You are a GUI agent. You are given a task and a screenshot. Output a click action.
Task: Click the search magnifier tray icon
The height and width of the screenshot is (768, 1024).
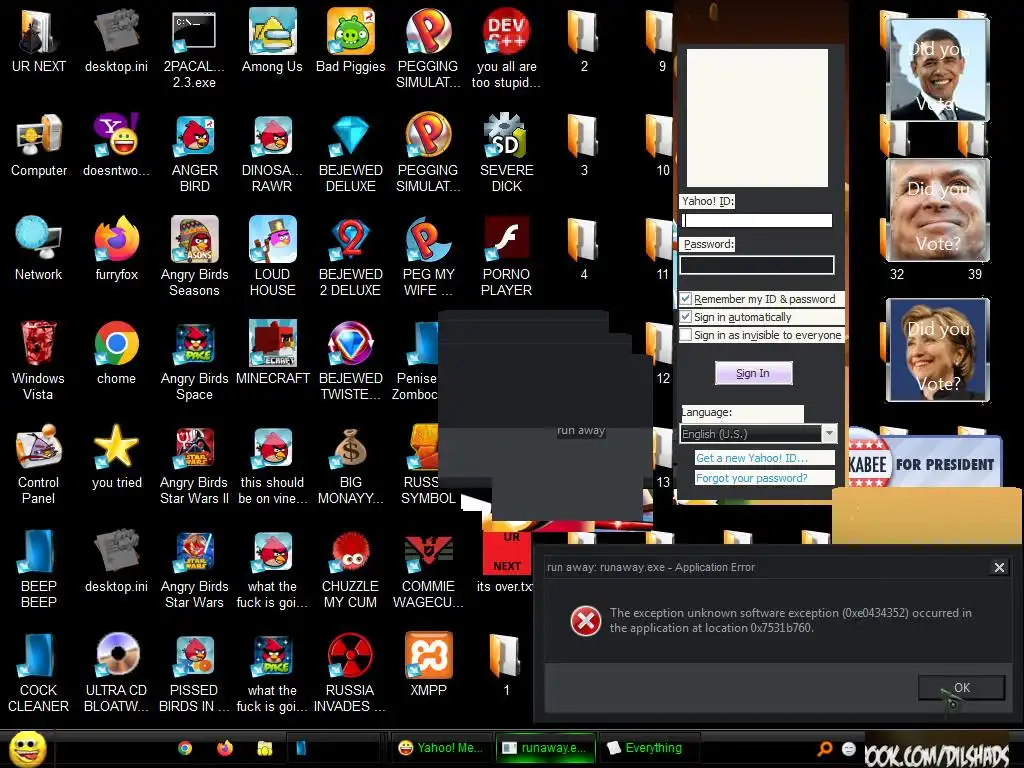(x=825, y=748)
